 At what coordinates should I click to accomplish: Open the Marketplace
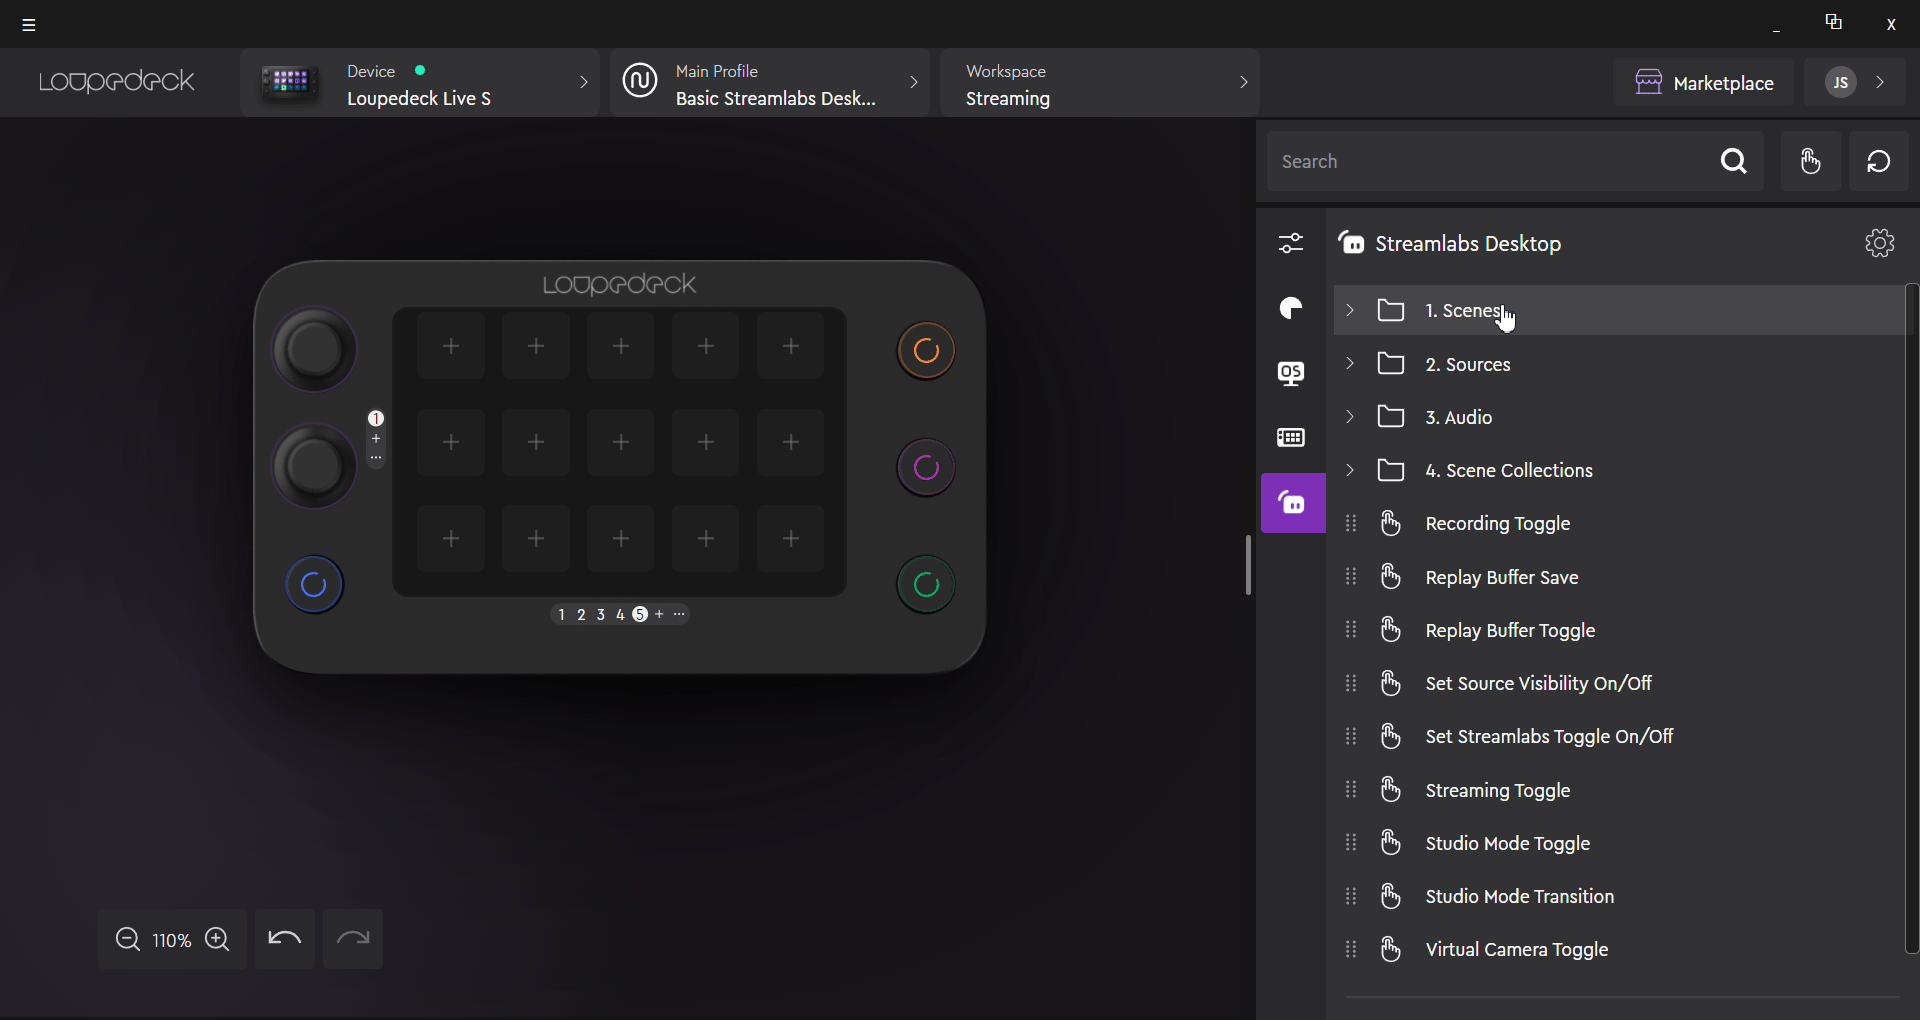(1704, 83)
